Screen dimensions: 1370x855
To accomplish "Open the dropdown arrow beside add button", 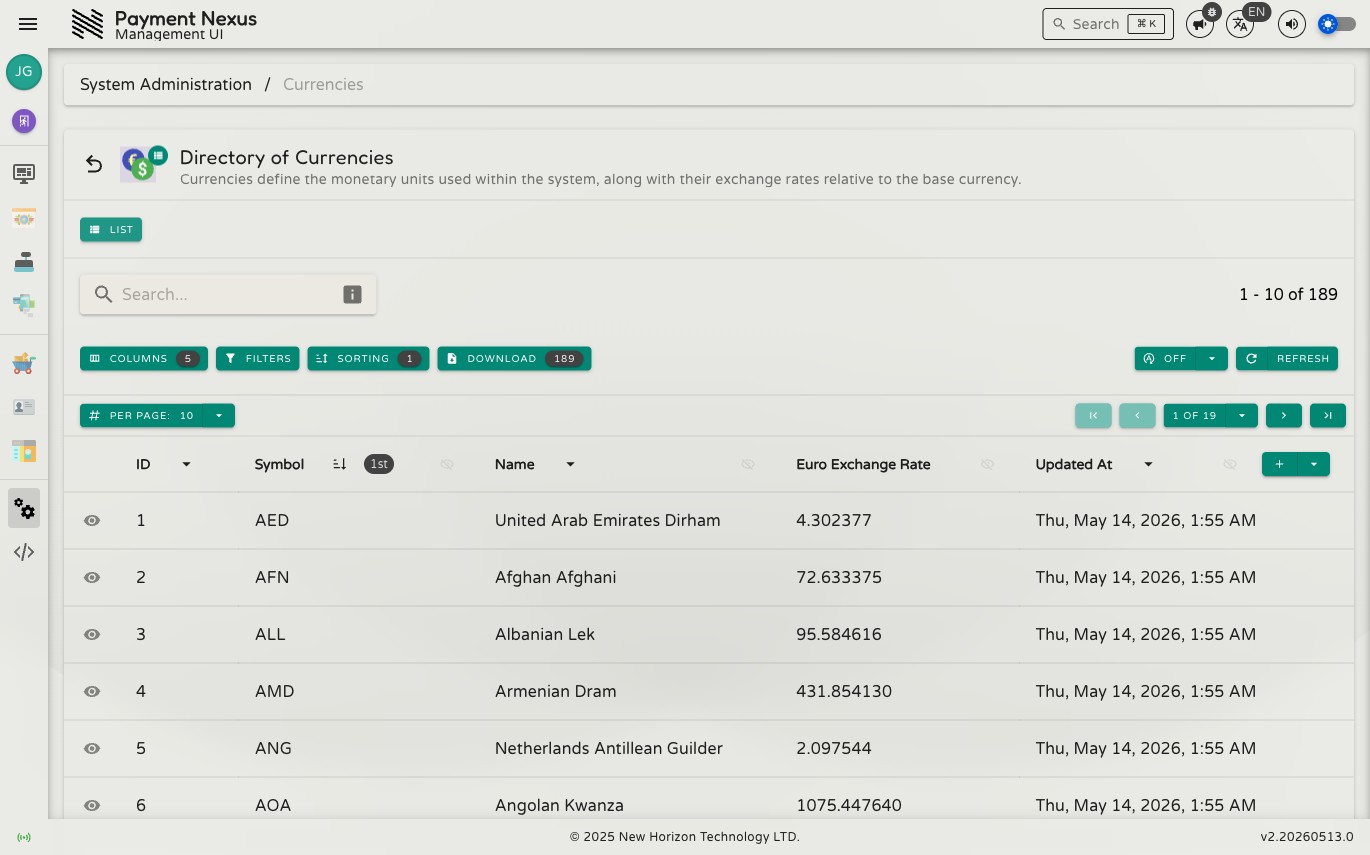I will point(1314,464).
